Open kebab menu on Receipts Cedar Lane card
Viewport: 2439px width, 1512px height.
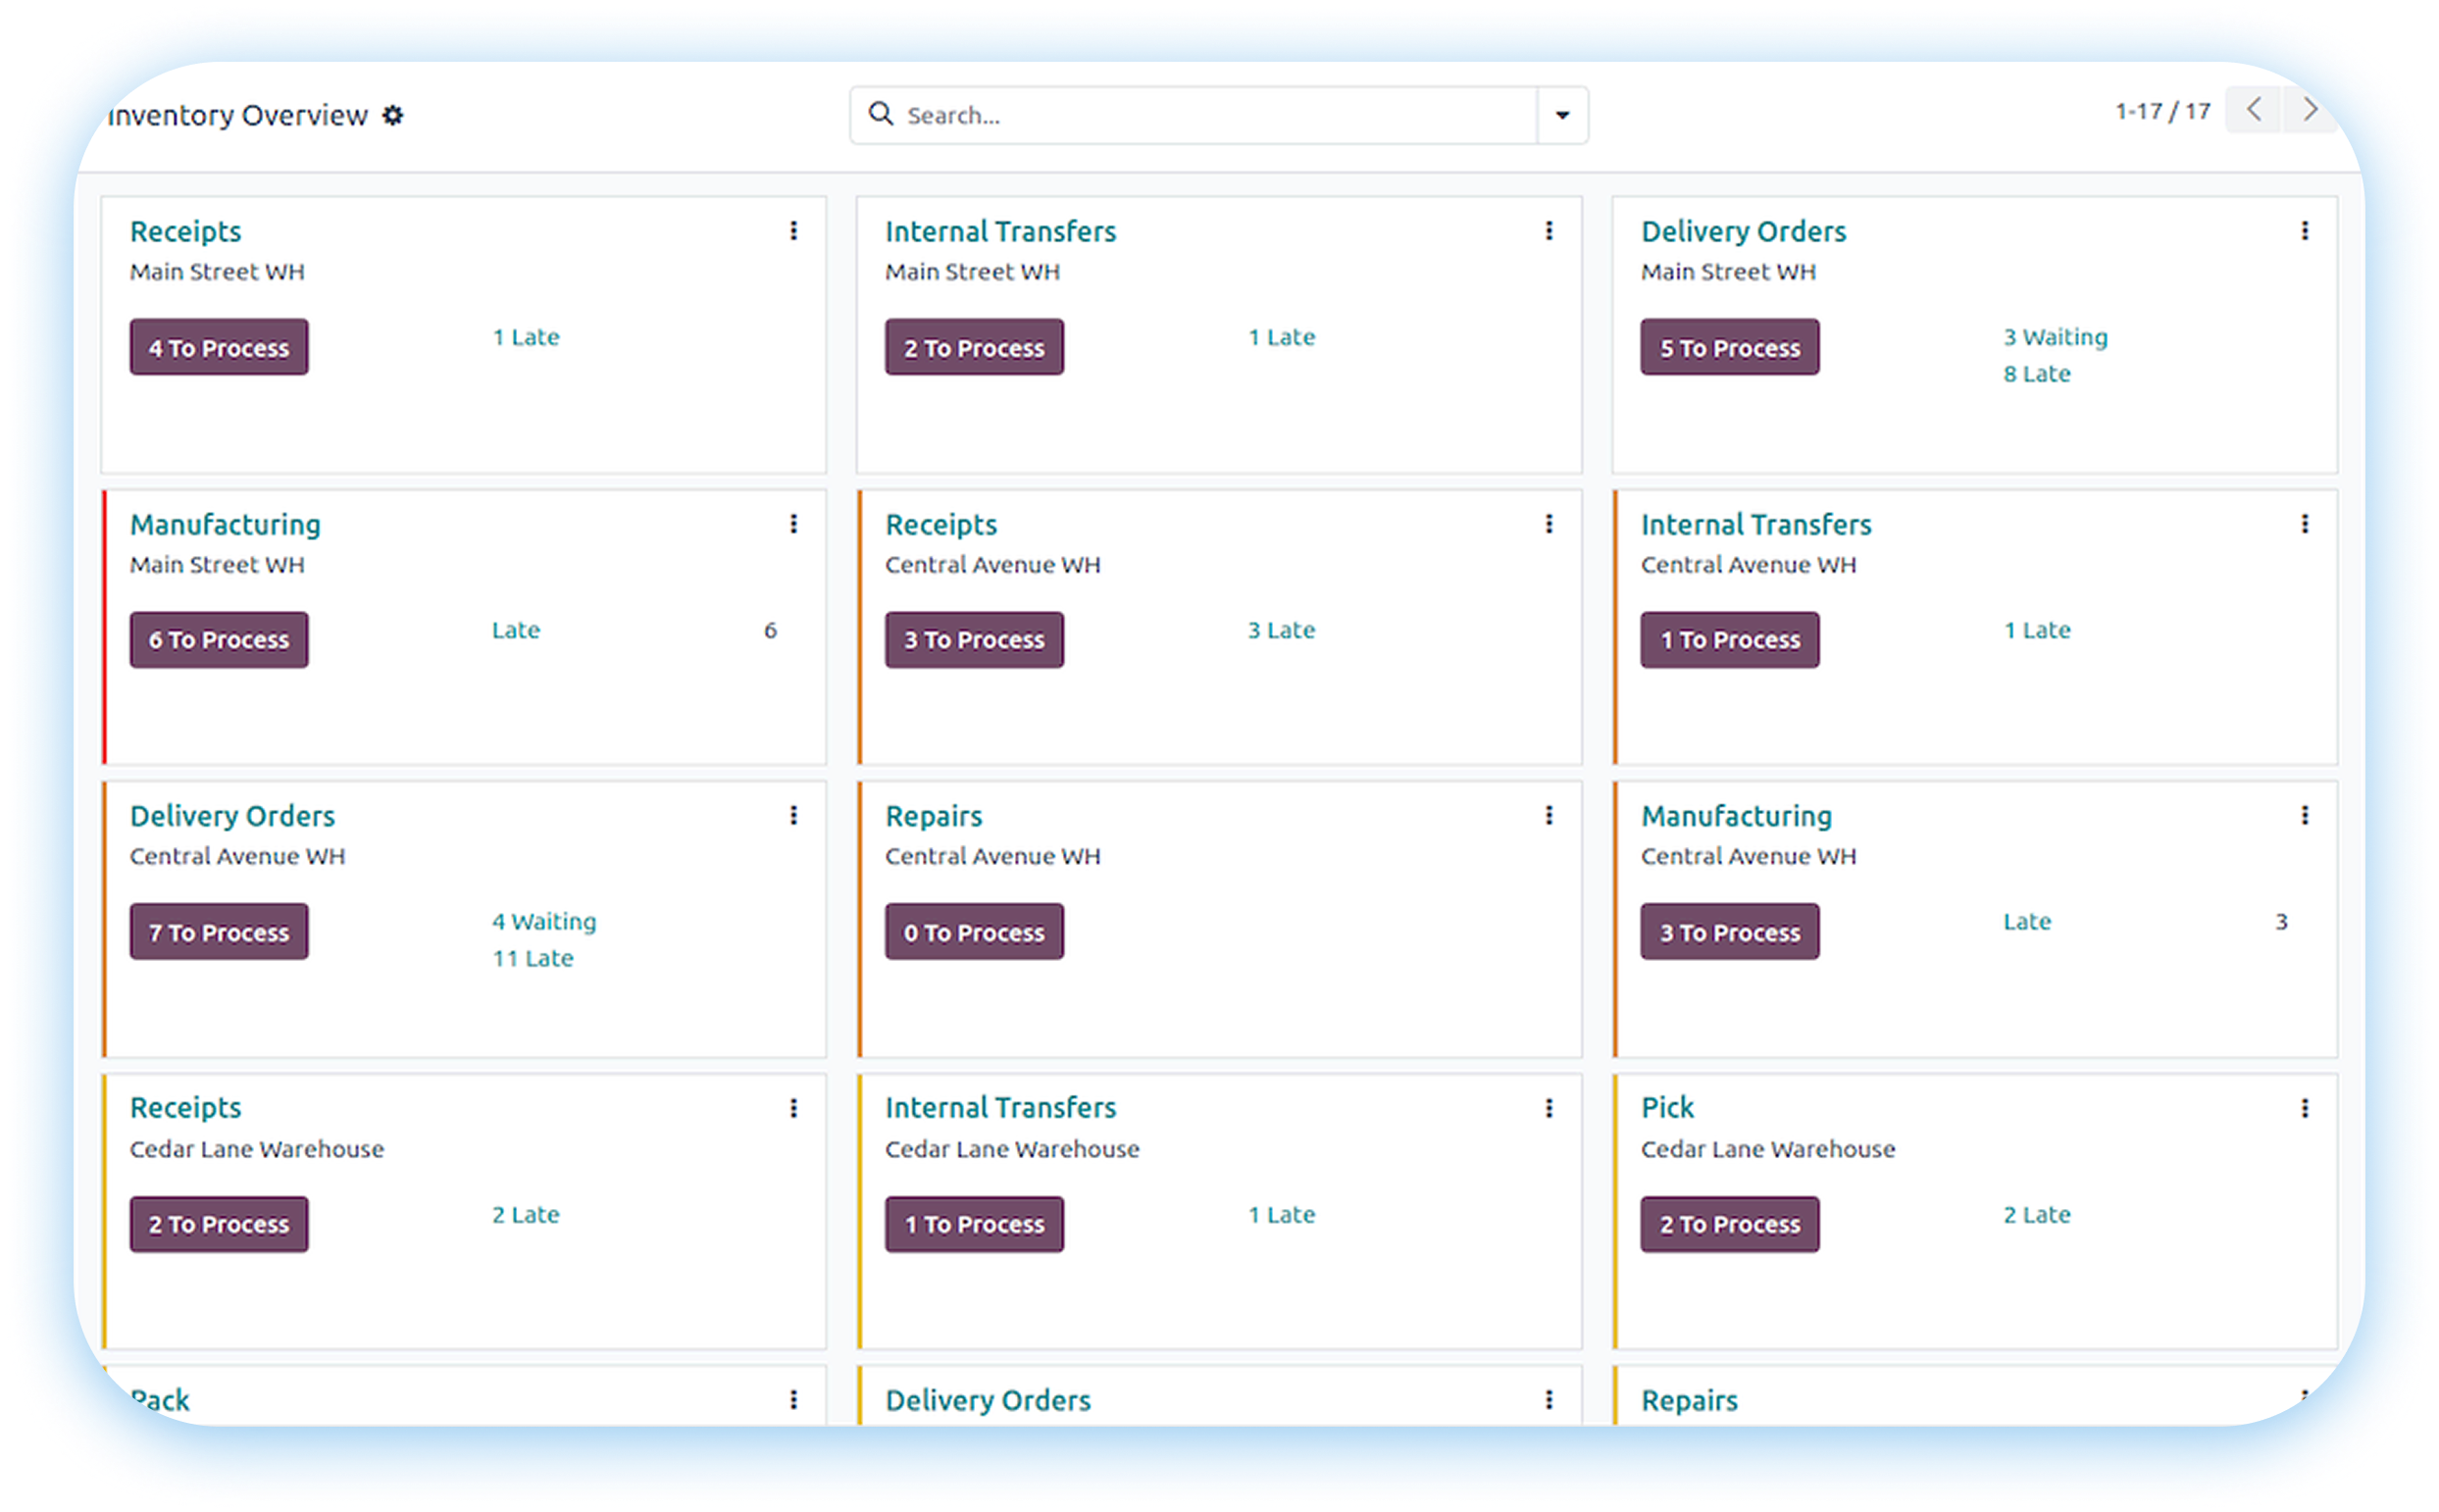tap(793, 1108)
